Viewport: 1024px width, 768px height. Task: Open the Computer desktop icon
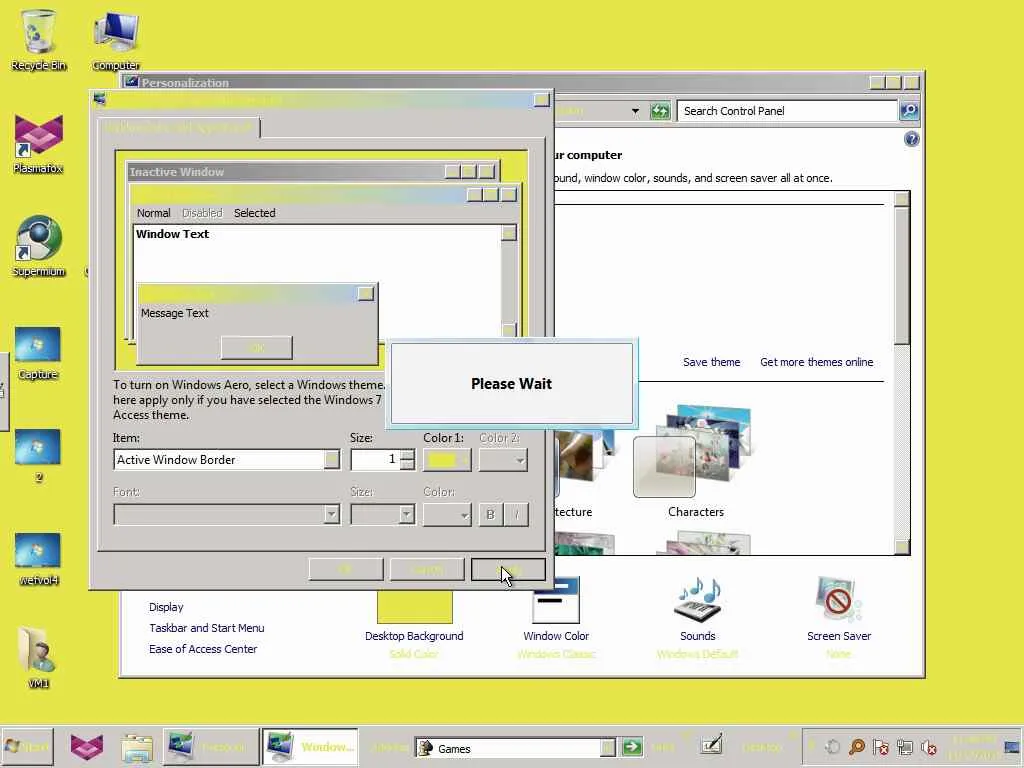116,39
